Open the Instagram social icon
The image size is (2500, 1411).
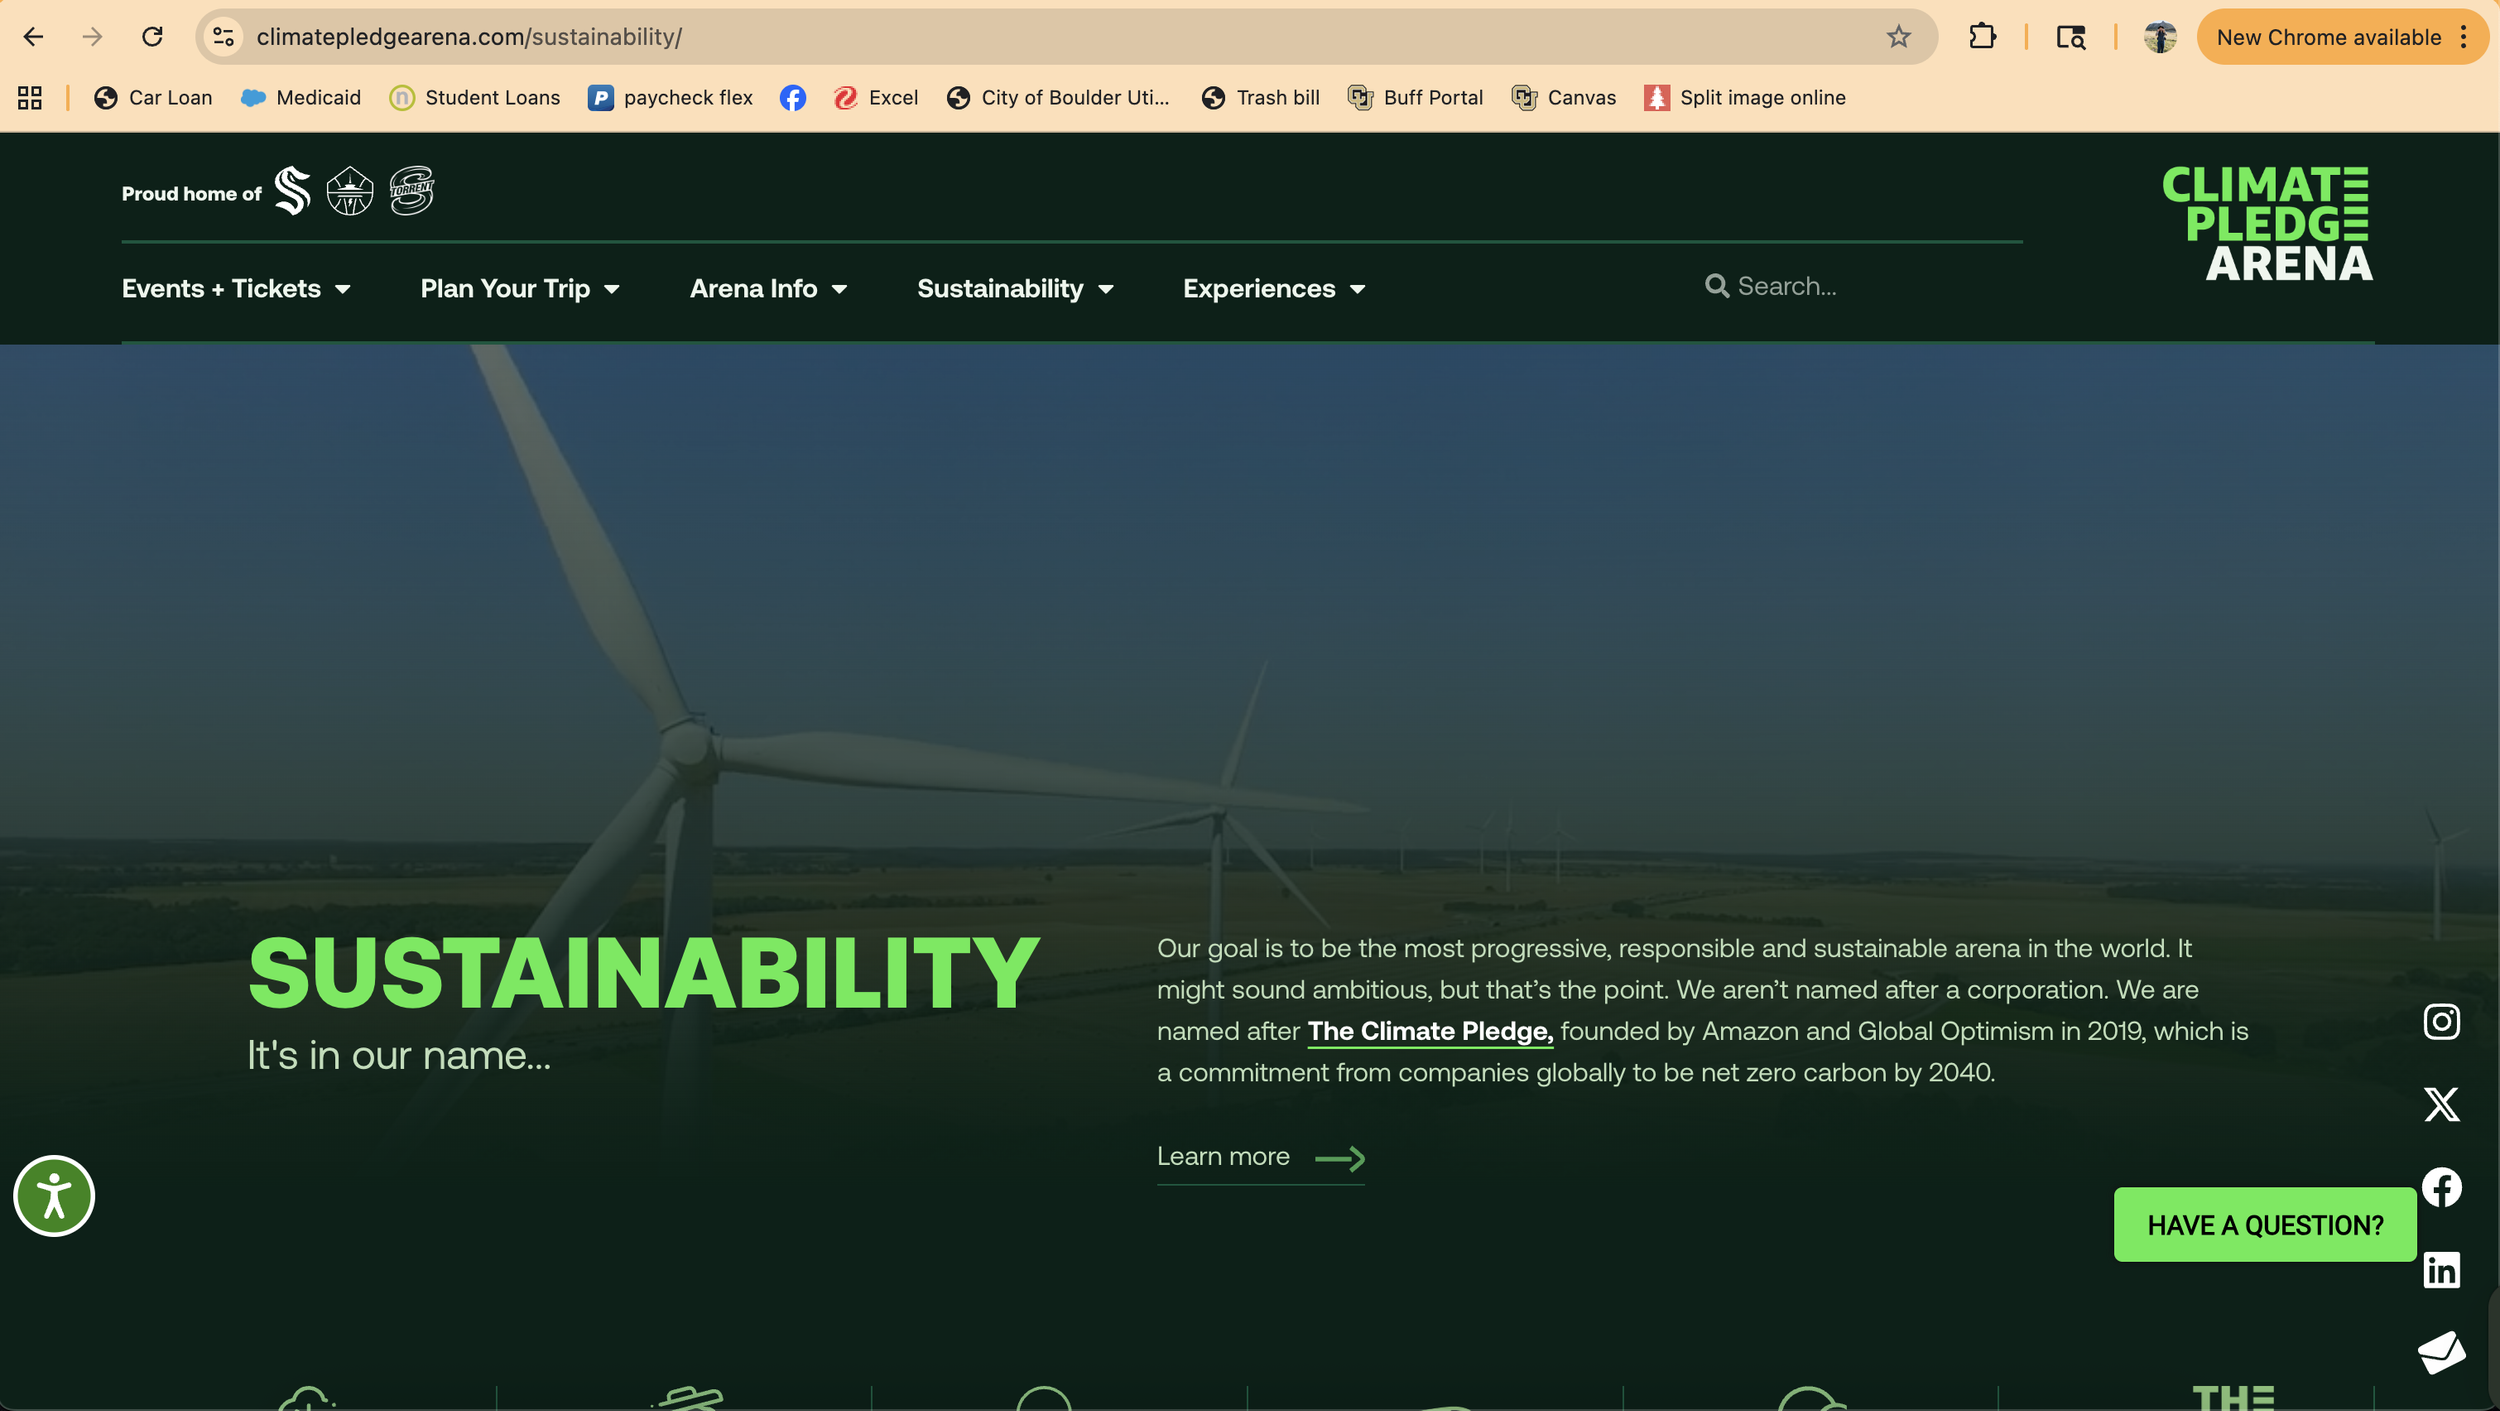[x=2441, y=1021]
